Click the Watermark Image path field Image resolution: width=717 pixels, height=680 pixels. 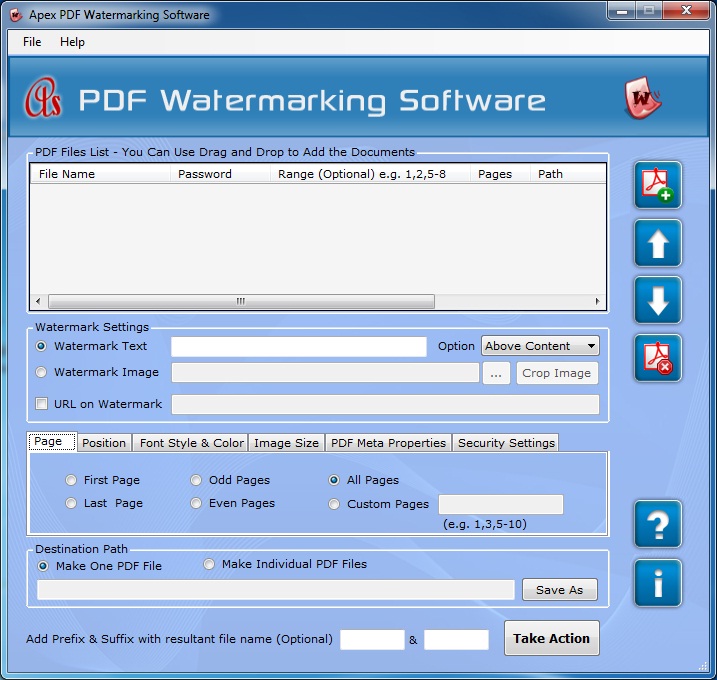325,373
